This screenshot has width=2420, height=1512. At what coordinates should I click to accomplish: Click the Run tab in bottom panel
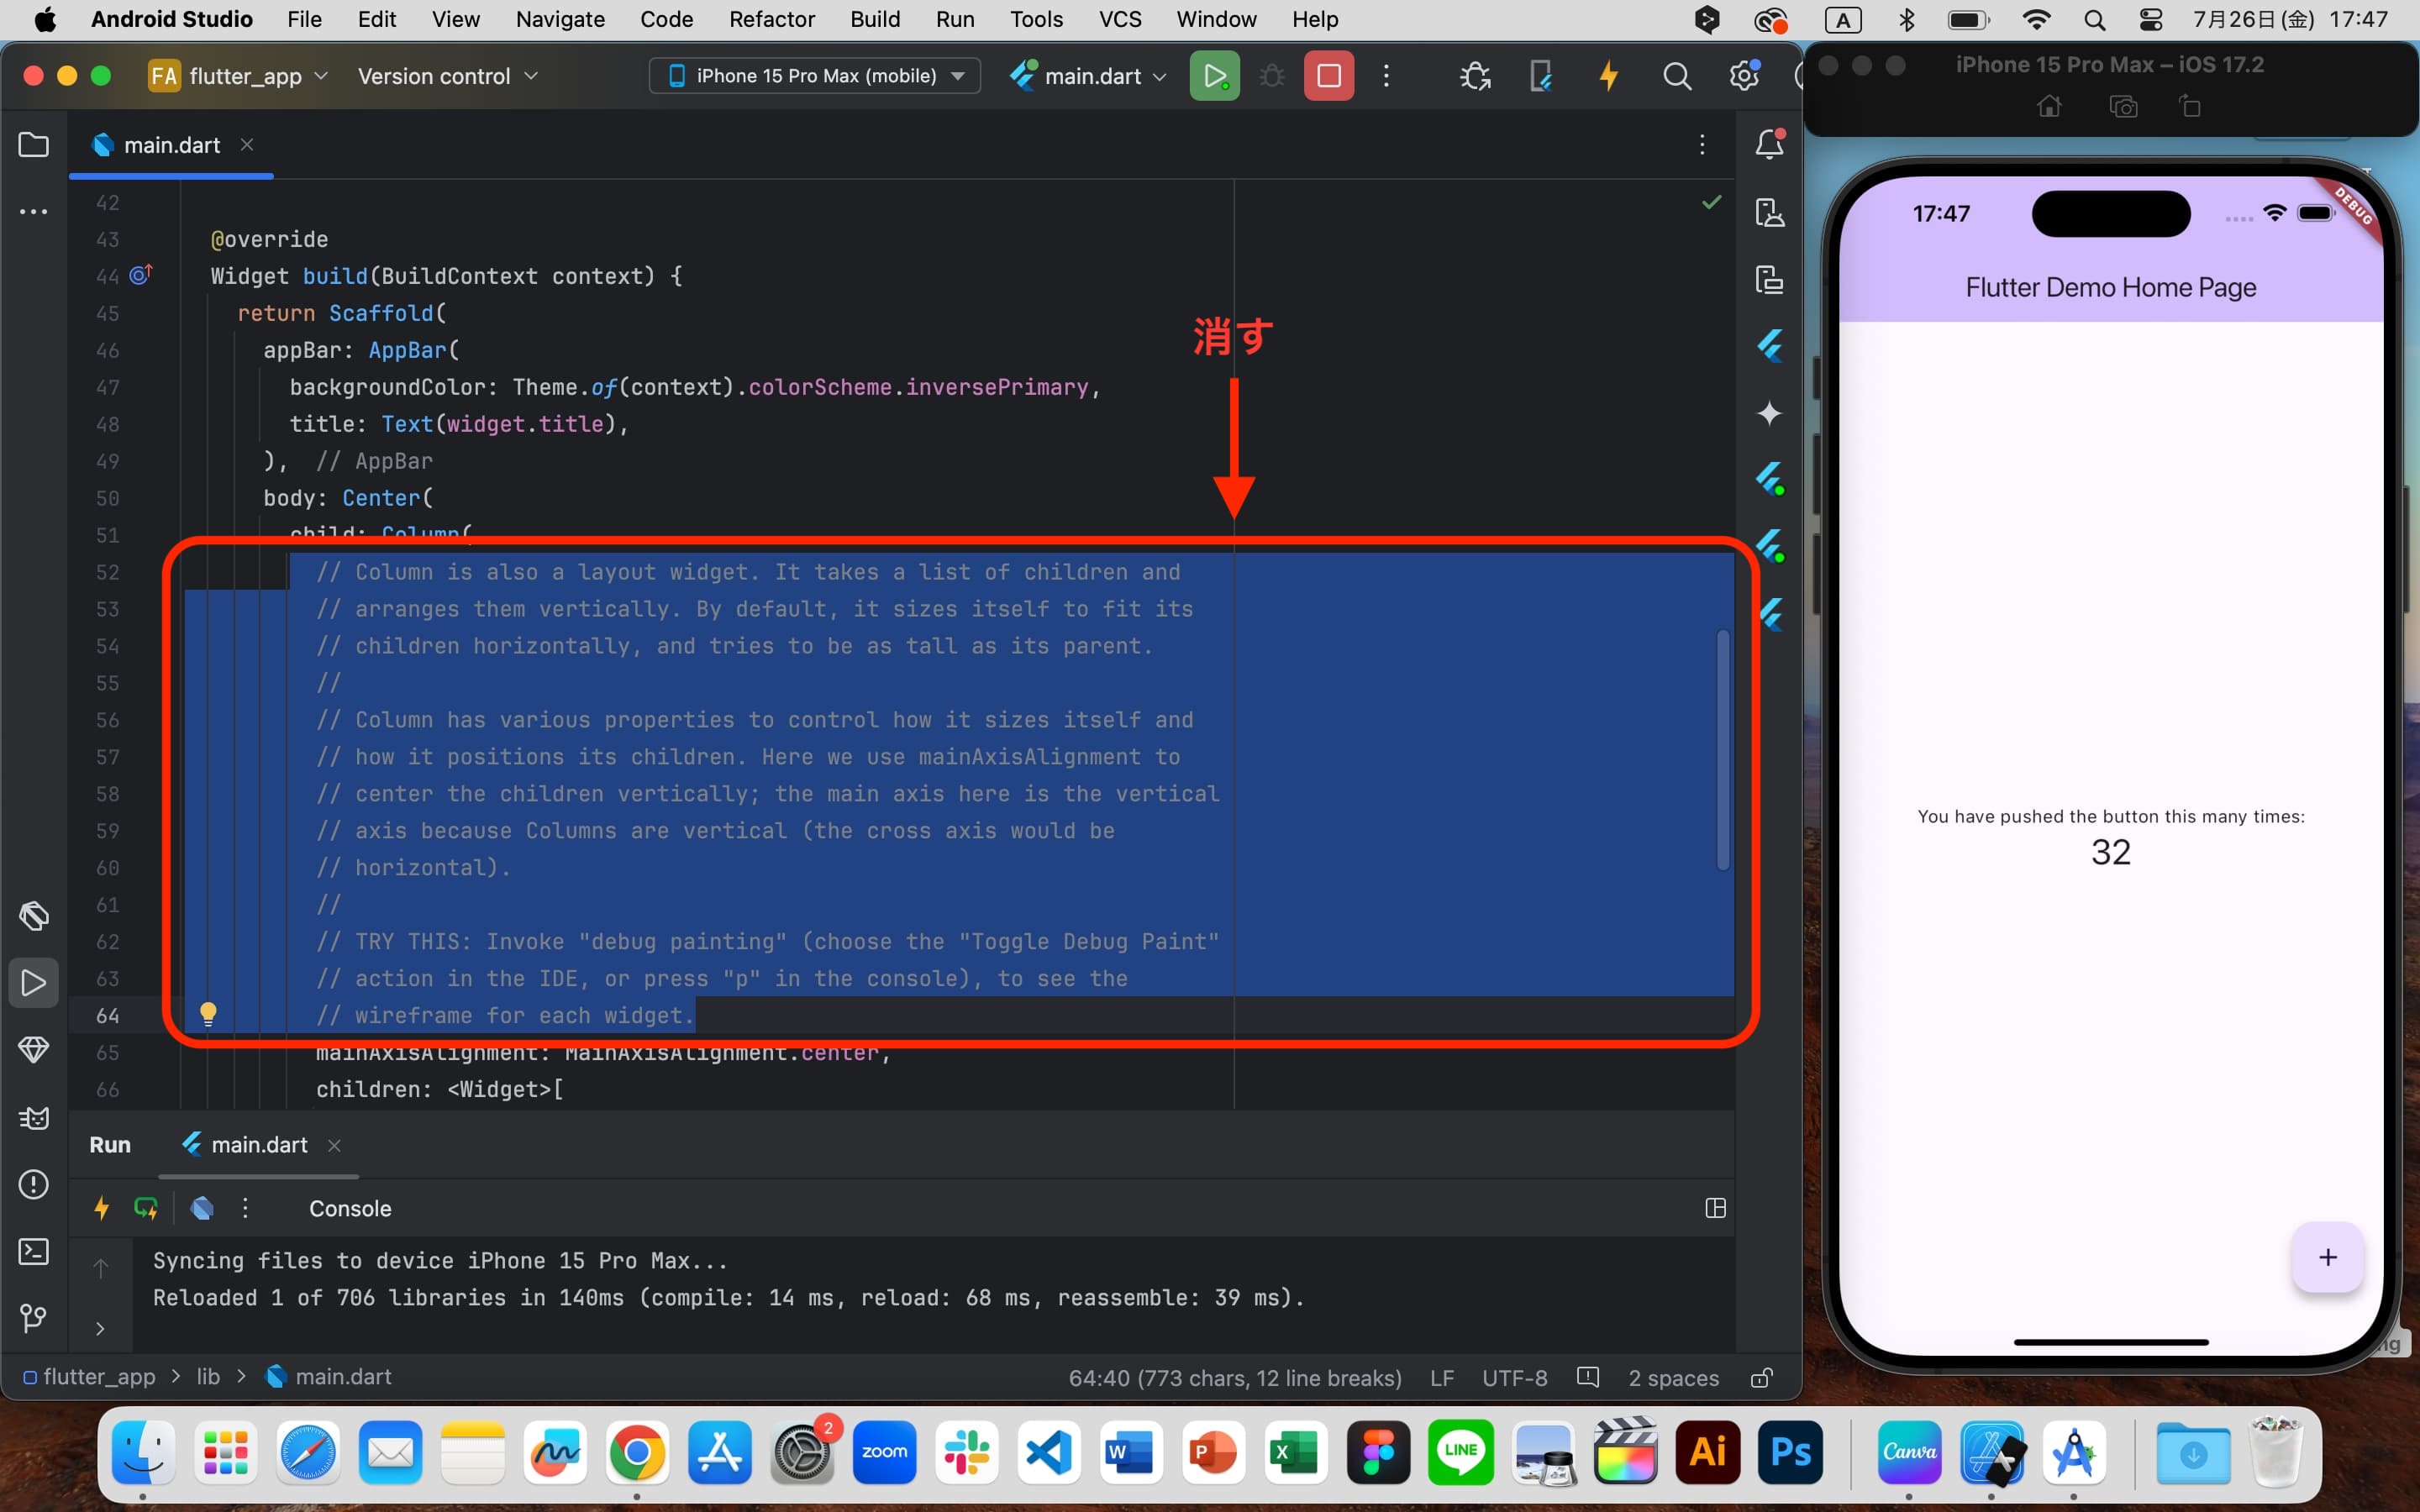(x=110, y=1144)
